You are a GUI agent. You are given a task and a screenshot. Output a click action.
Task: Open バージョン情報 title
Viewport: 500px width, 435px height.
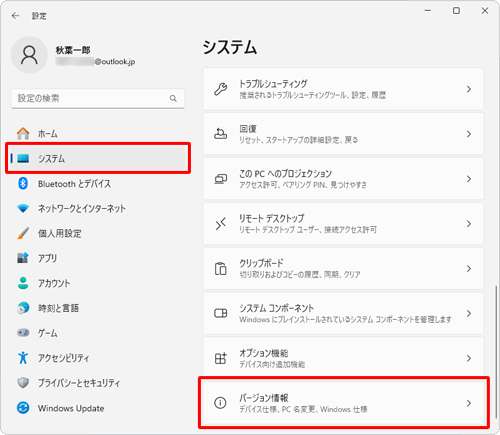click(x=264, y=398)
